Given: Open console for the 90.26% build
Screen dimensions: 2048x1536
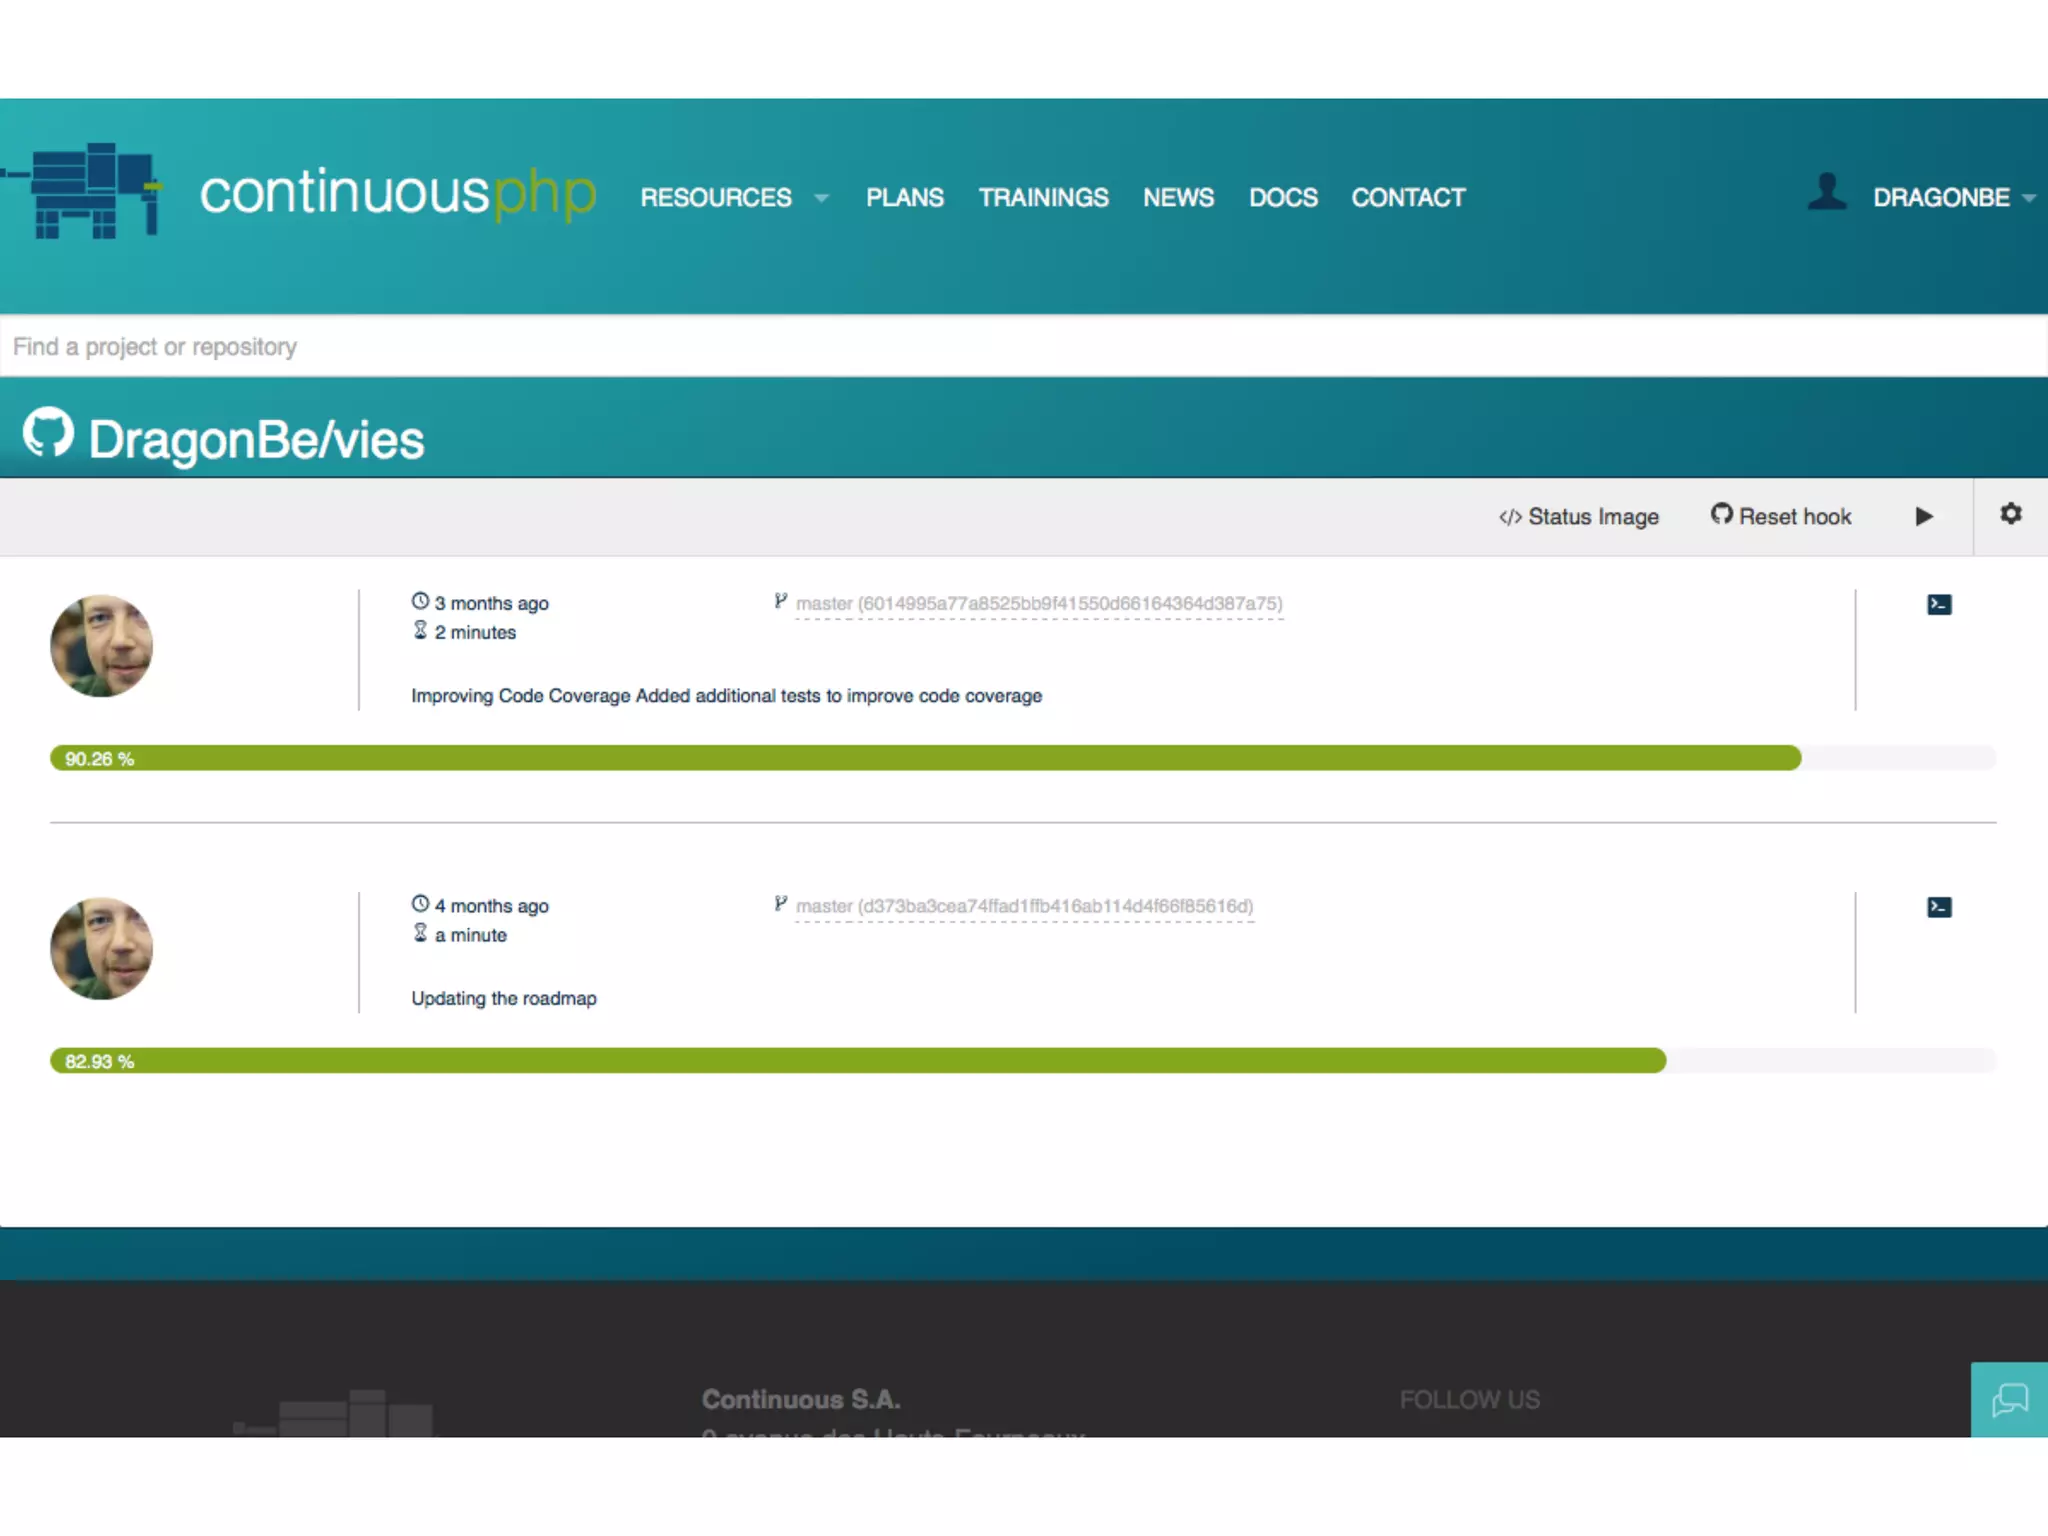Looking at the screenshot, I should (1938, 604).
